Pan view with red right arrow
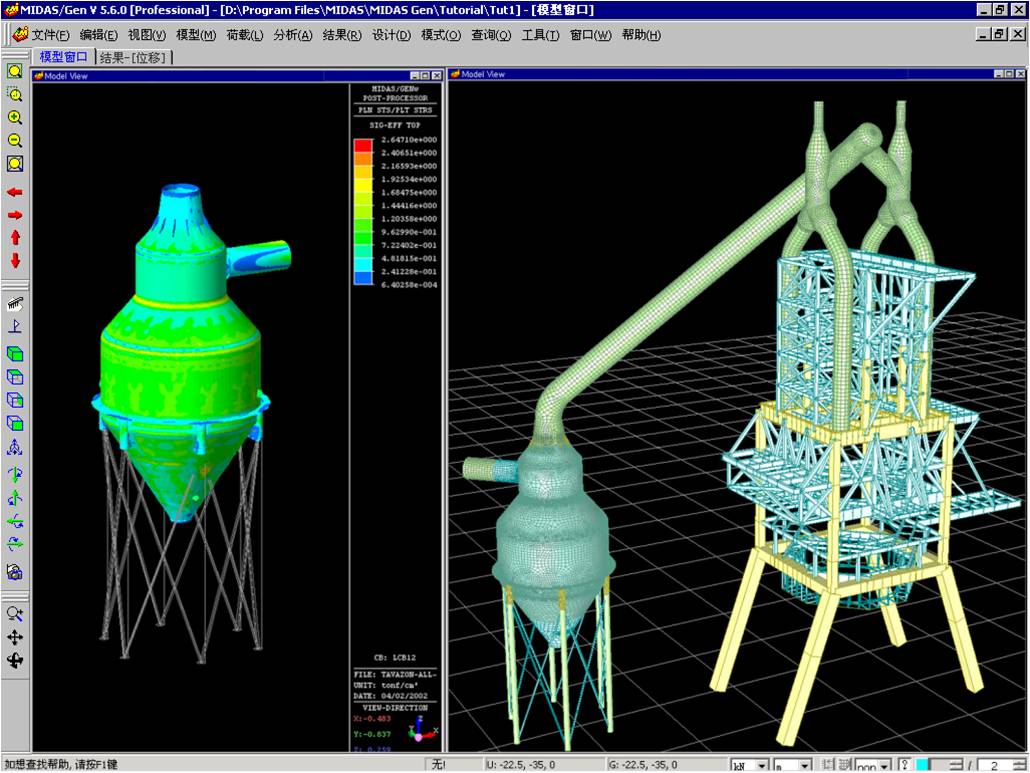This screenshot has height=773, width=1030. (x=14, y=215)
